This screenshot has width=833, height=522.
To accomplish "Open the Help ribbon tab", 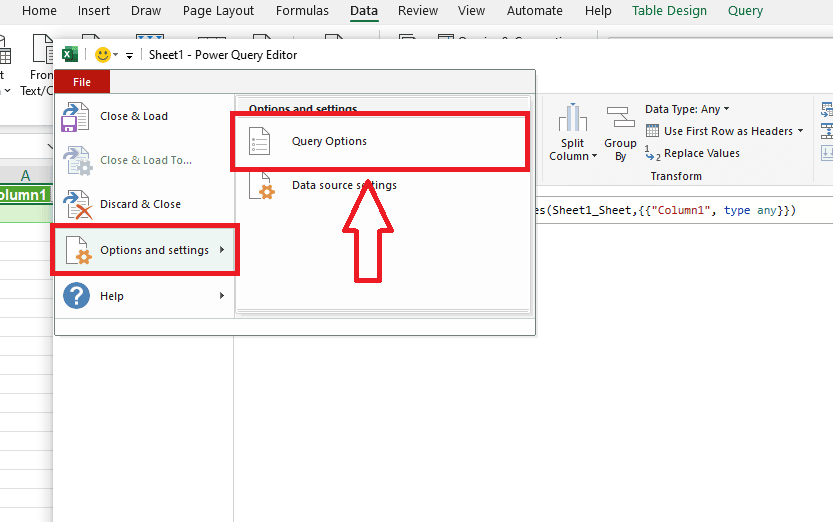I will (598, 11).
